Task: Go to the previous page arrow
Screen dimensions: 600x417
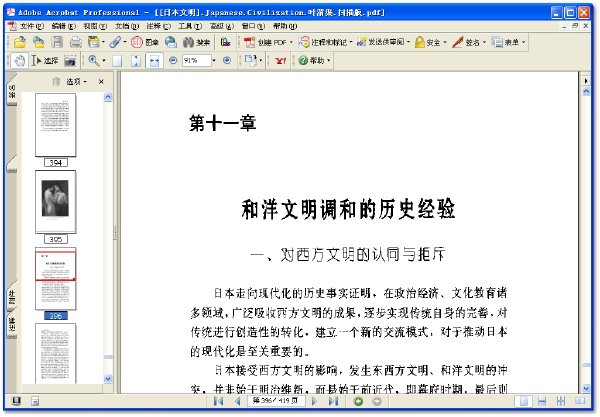Action: pyautogui.click(x=237, y=401)
